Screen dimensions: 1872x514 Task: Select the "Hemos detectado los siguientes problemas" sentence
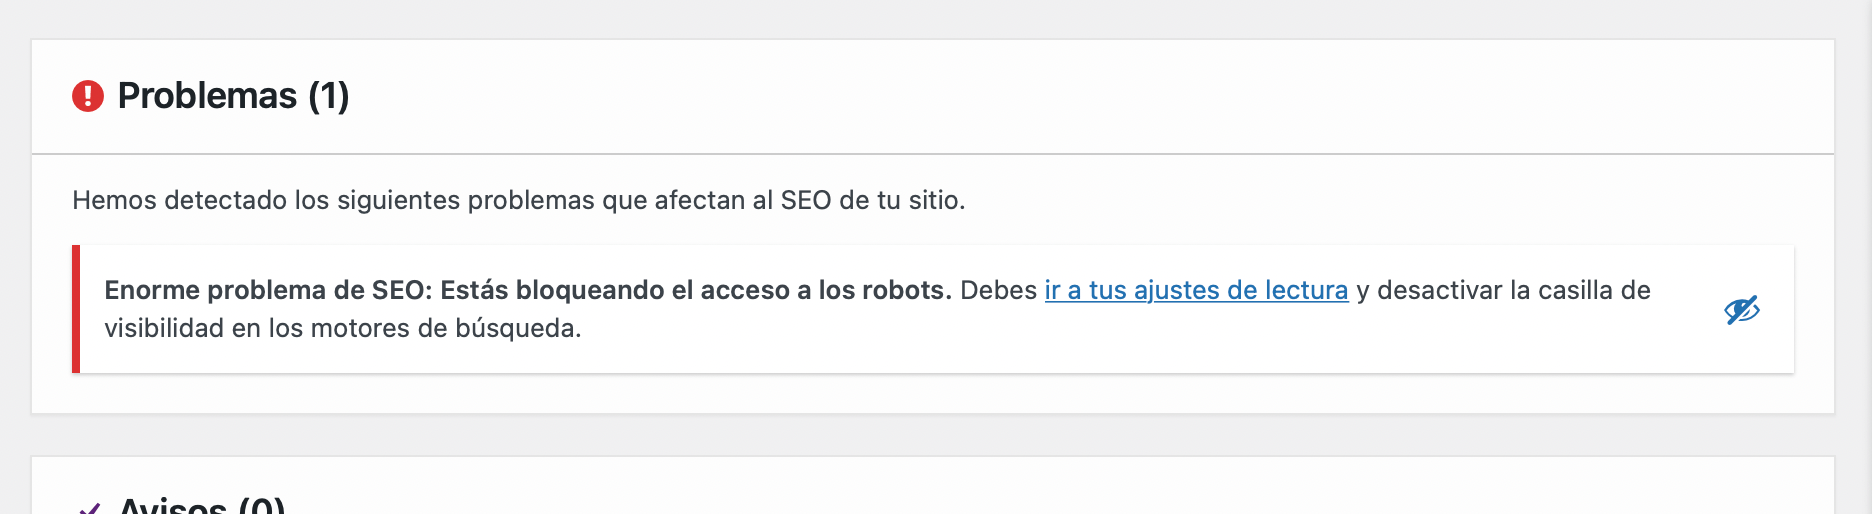(519, 200)
